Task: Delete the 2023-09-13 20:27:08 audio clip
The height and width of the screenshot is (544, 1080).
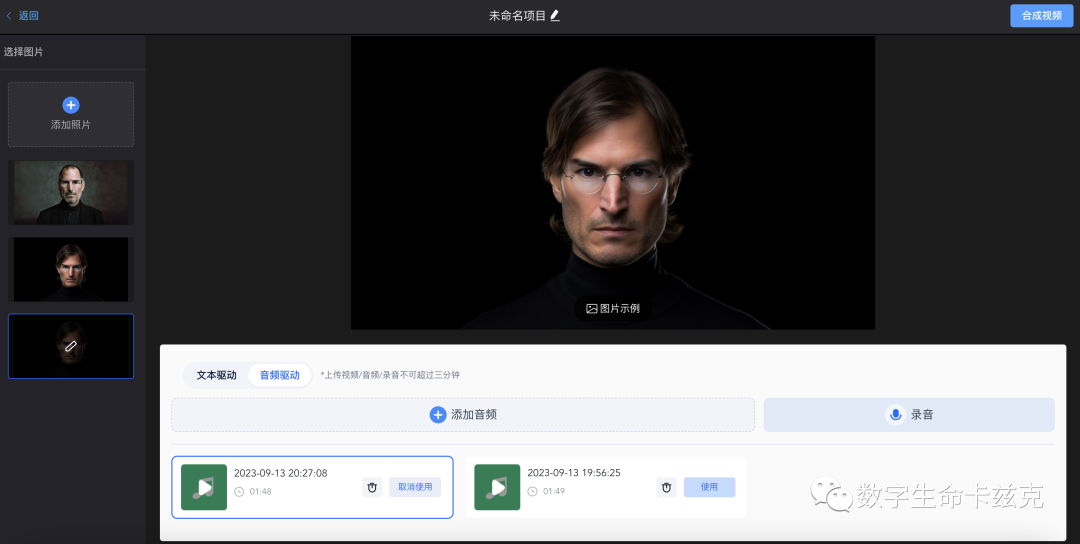Action: point(372,487)
